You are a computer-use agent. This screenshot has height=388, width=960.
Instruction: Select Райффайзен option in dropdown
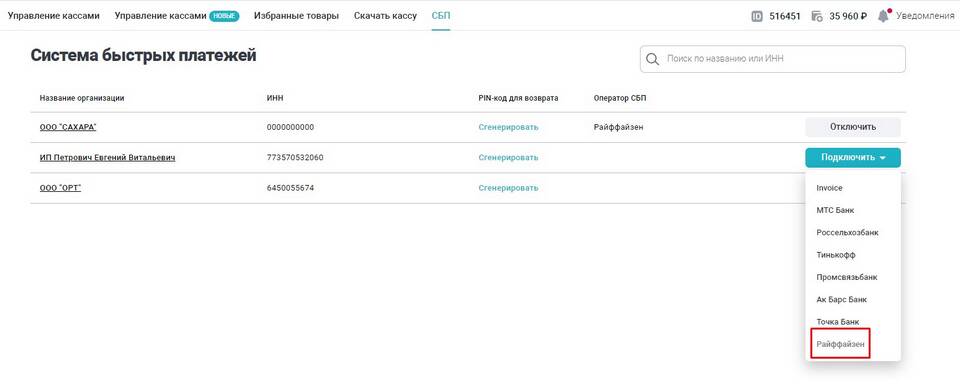tap(841, 345)
